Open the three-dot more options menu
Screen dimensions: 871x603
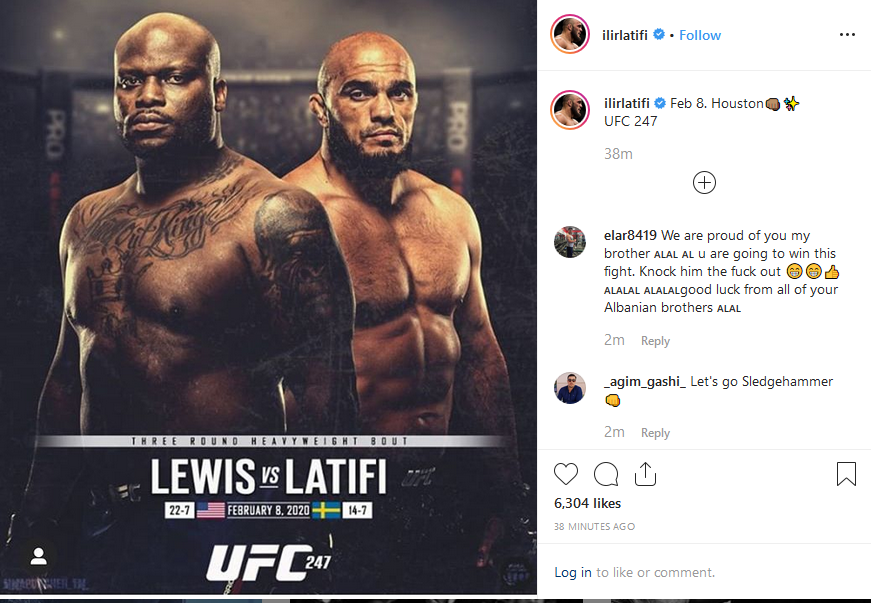pos(847,34)
